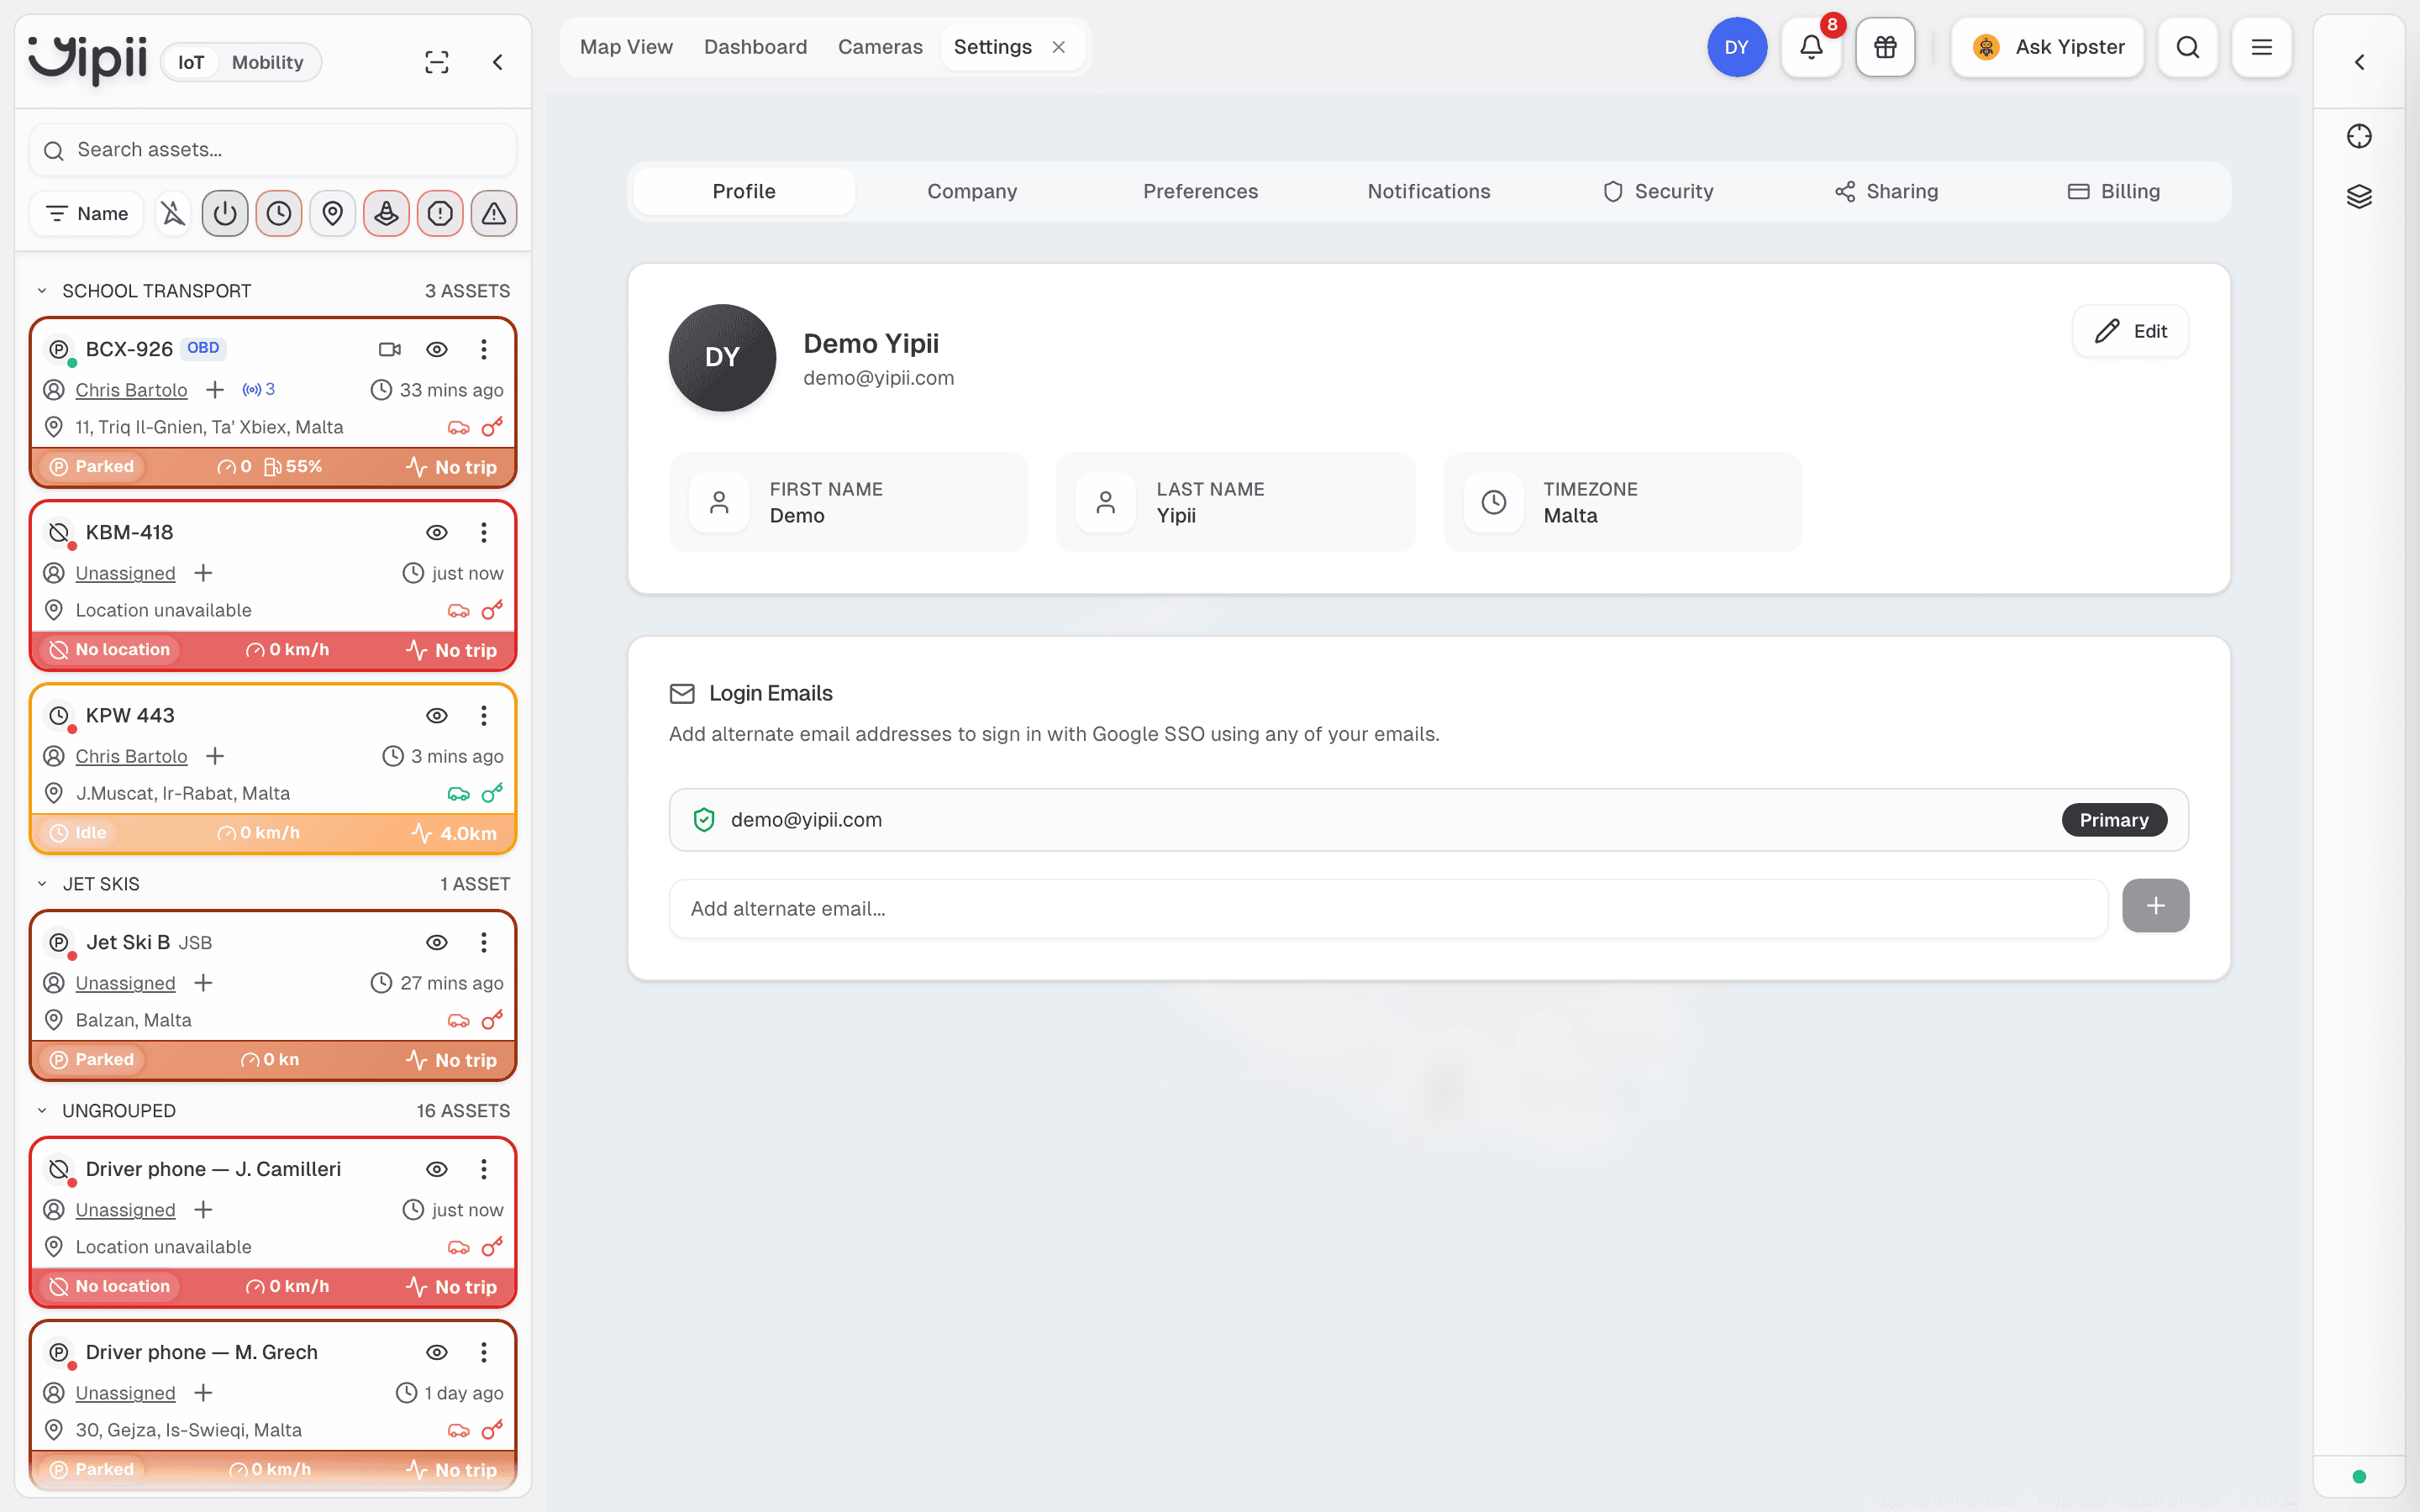Open the Dashboard tab
Viewport: 2420px width, 1512px height.
[755, 47]
